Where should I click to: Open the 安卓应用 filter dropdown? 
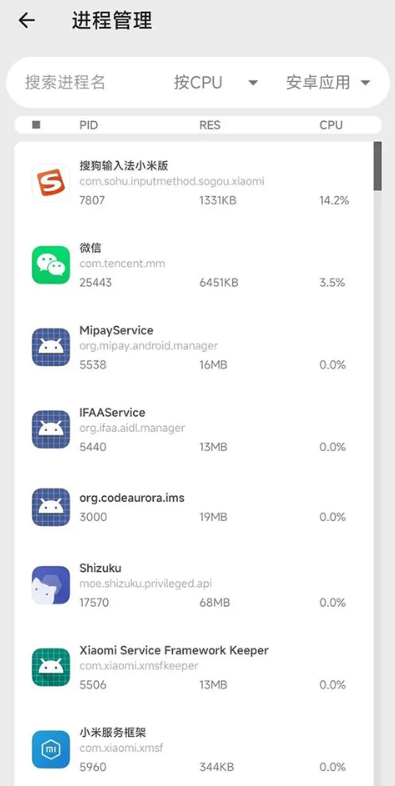tap(328, 82)
